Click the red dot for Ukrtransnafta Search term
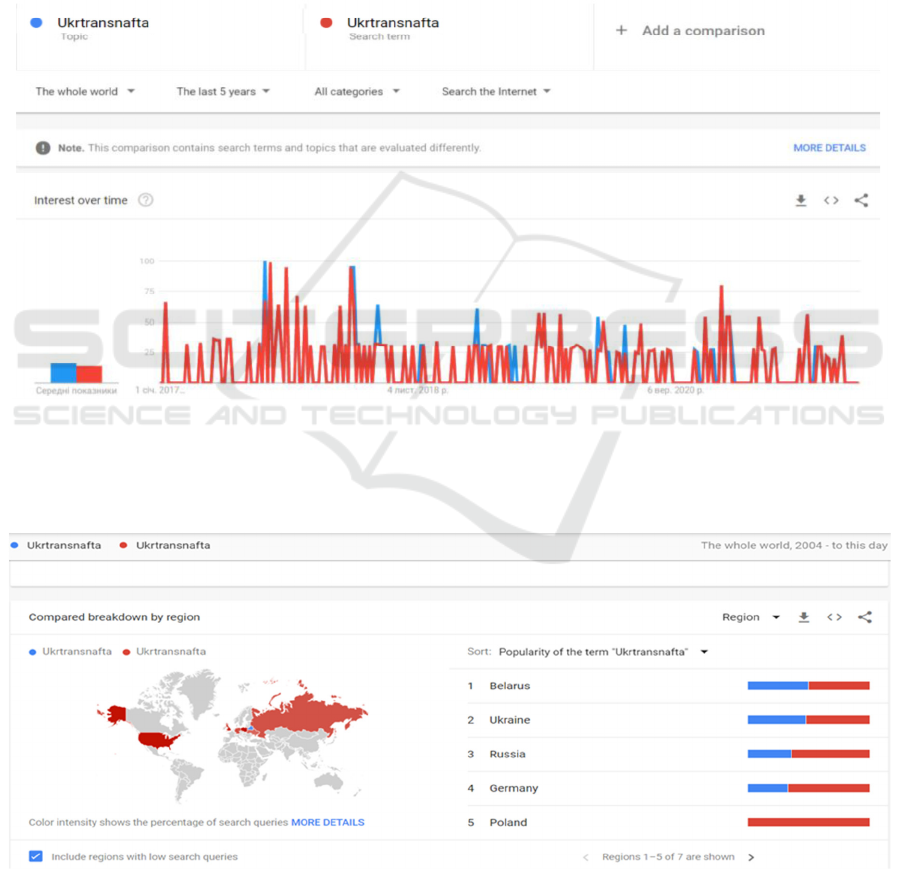The height and width of the screenshot is (869, 901). [x=326, y=23]
